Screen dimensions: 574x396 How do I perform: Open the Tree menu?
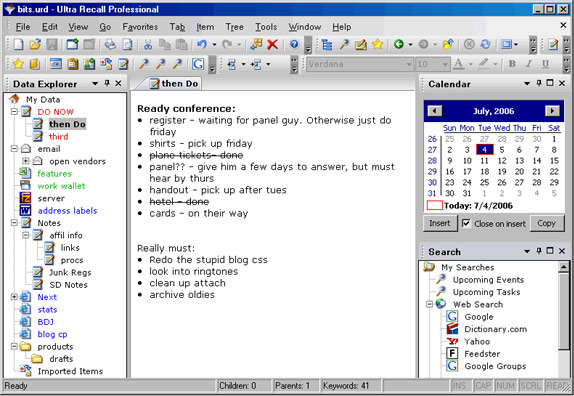click(234, 27)
